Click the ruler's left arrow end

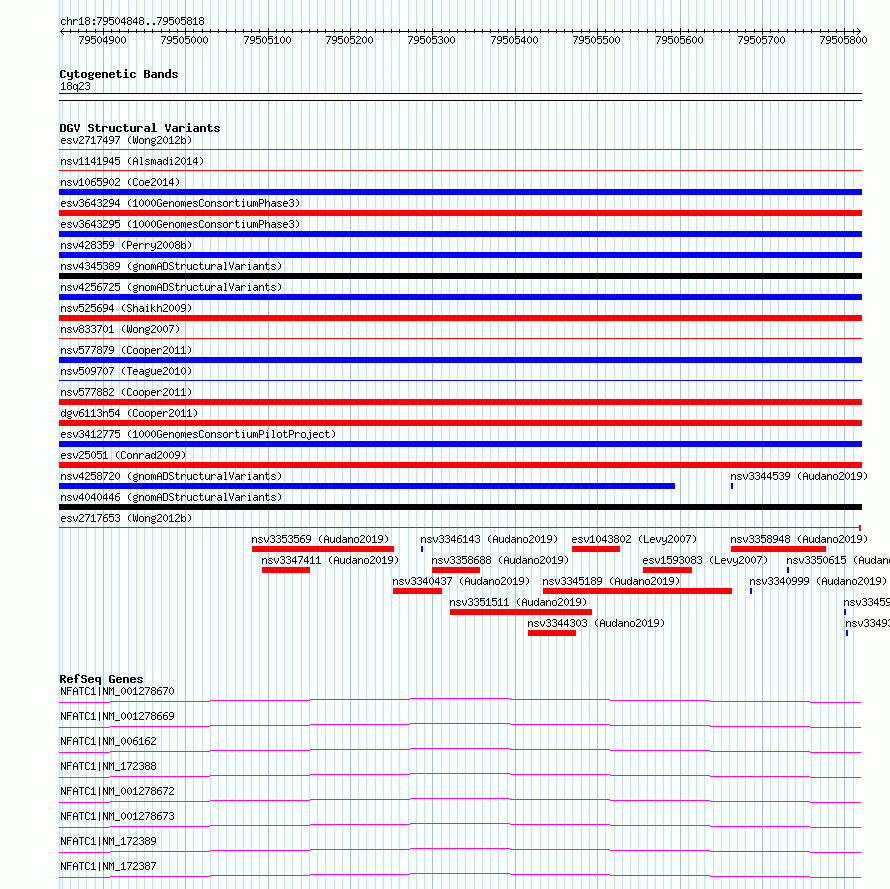pos(62,31)
